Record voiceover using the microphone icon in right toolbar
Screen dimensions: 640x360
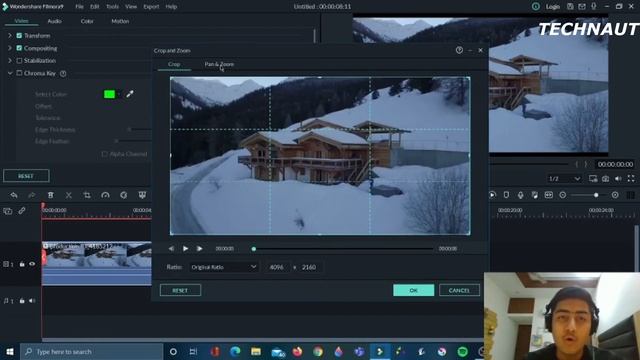click(520, 195)
